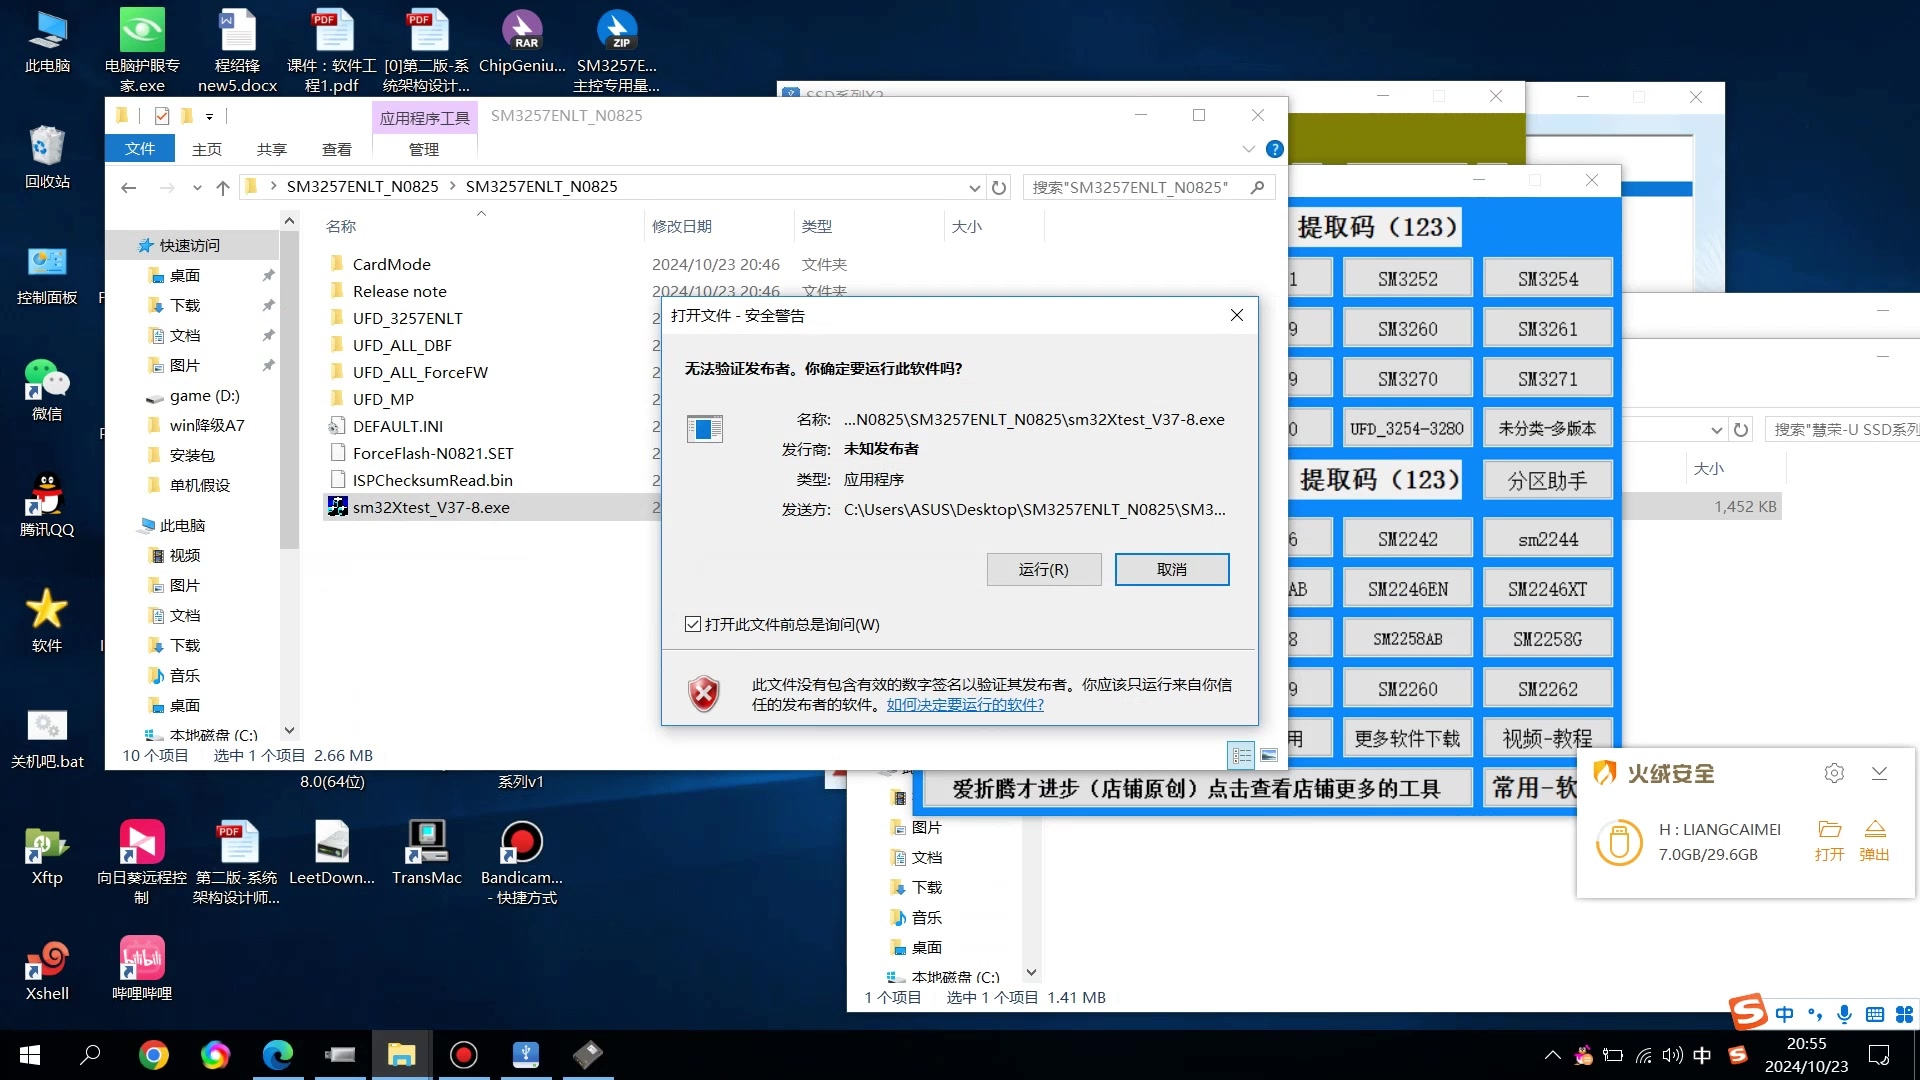1920x1080 pixels.
Task: Open game (D:) in navigation pane
Action: pos(204,396)
